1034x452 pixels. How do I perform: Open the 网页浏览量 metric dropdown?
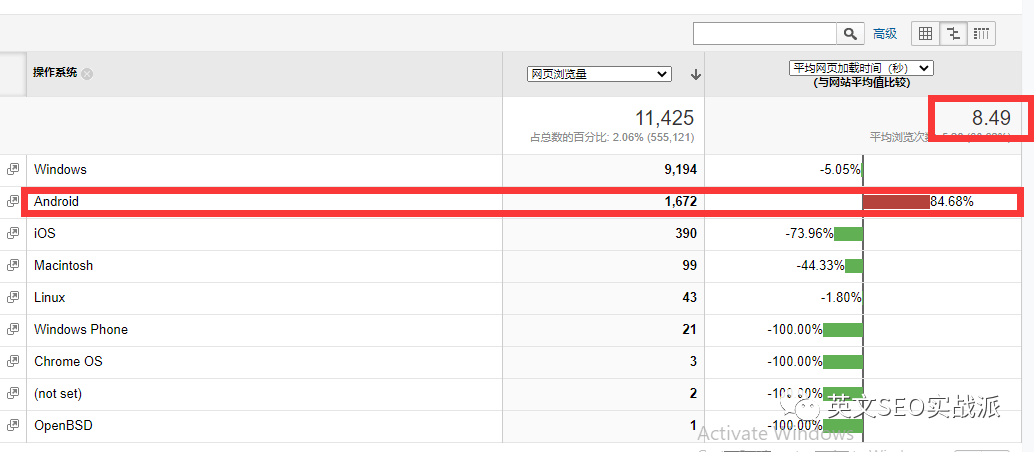pos(599,74)
